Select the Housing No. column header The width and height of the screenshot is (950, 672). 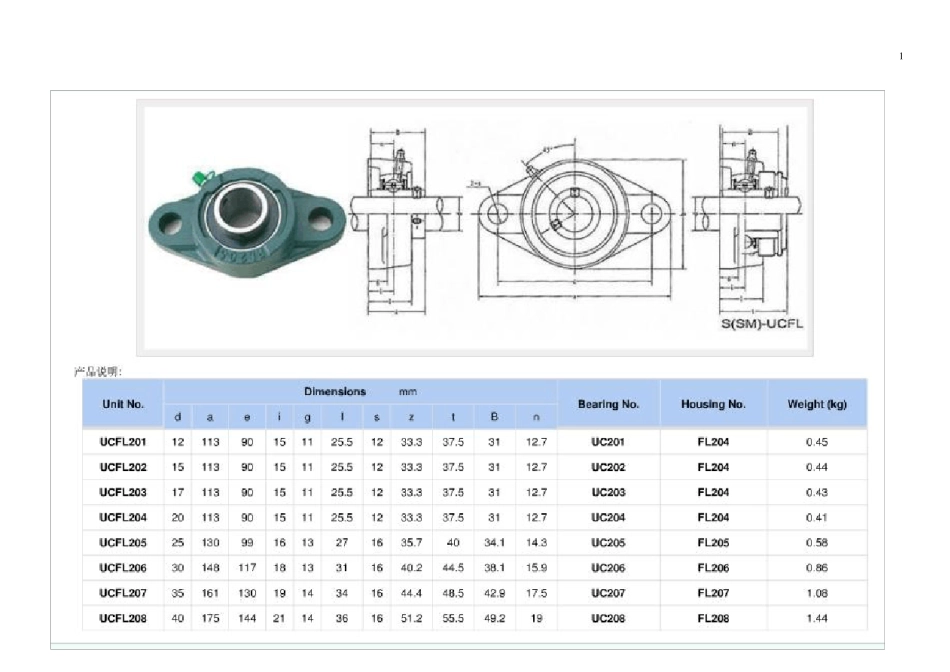pos(713,404)
